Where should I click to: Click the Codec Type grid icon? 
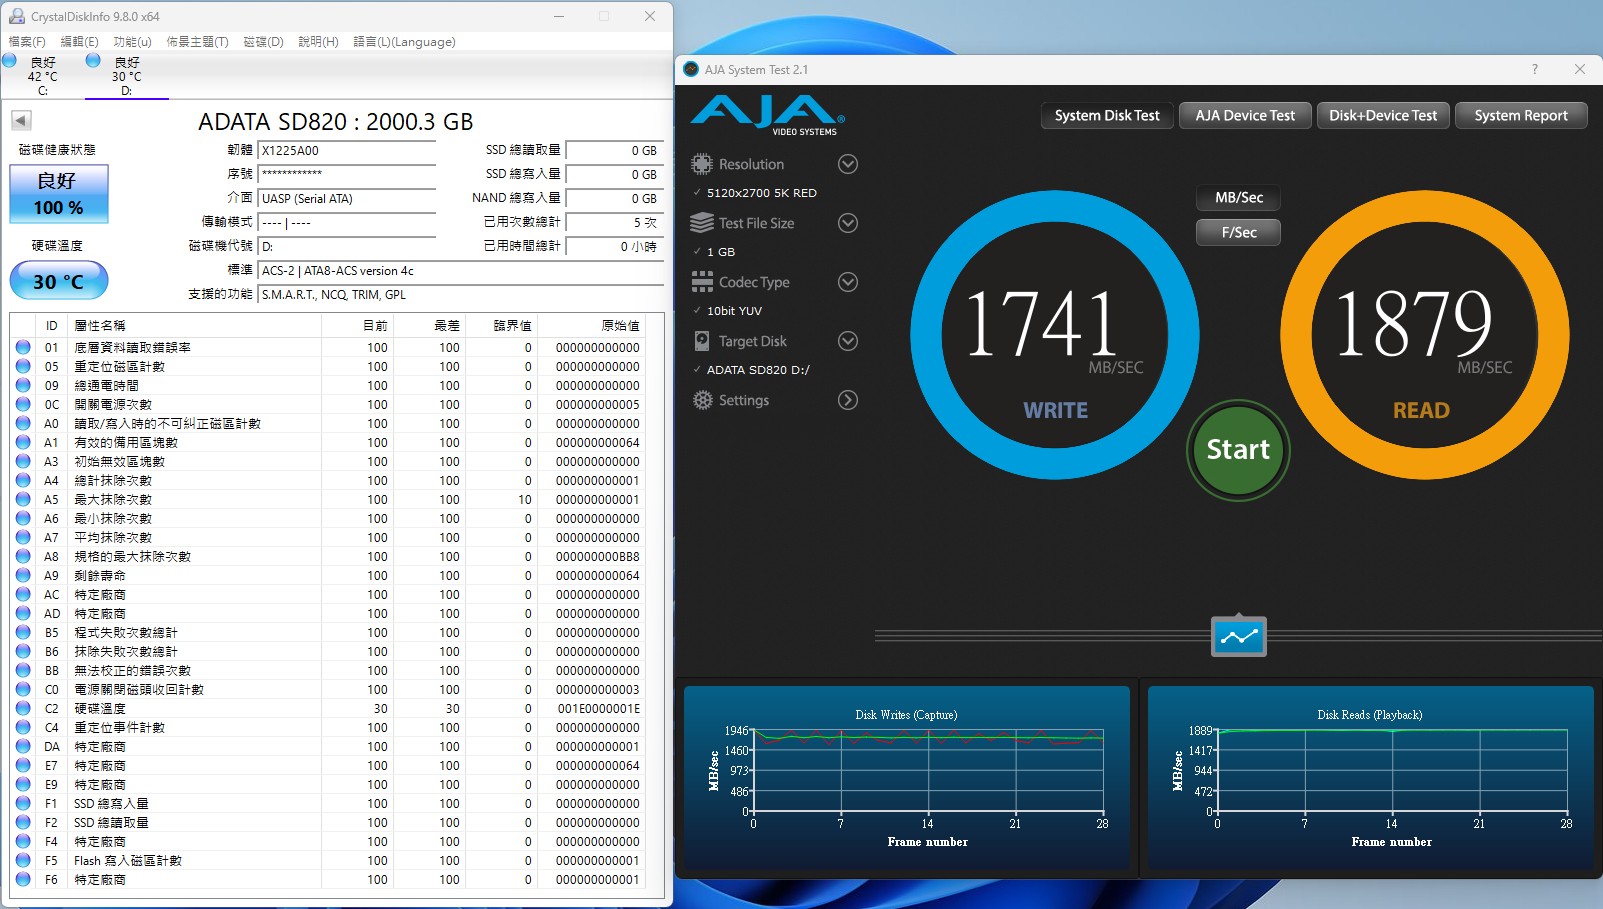coord(702,282)
